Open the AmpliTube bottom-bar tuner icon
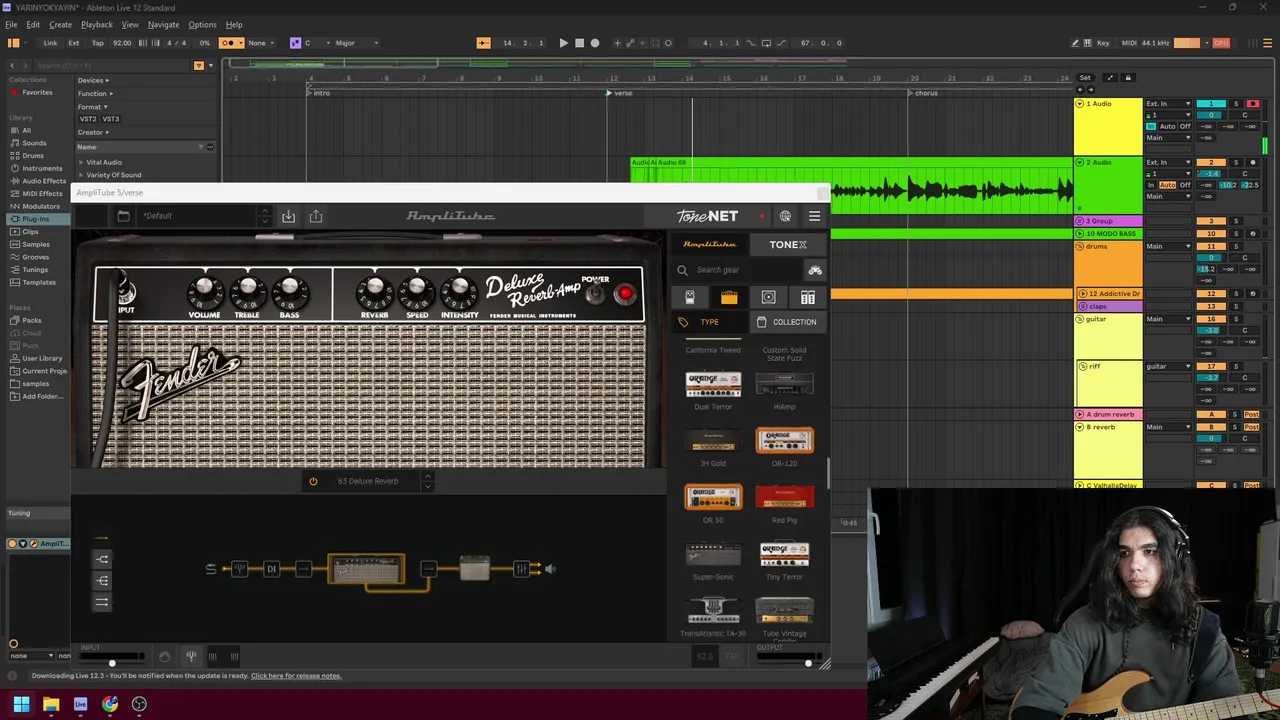Image resolution: width=1280 pixels, height=720 pixels. point(191,656)
